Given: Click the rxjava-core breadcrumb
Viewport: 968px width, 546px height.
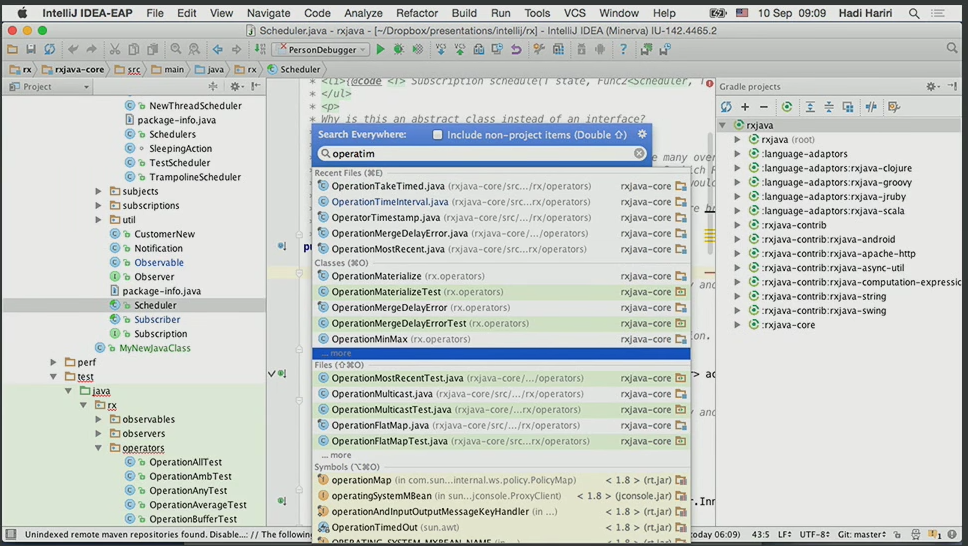Looking at the screenshot, I should tap(73, 70).
